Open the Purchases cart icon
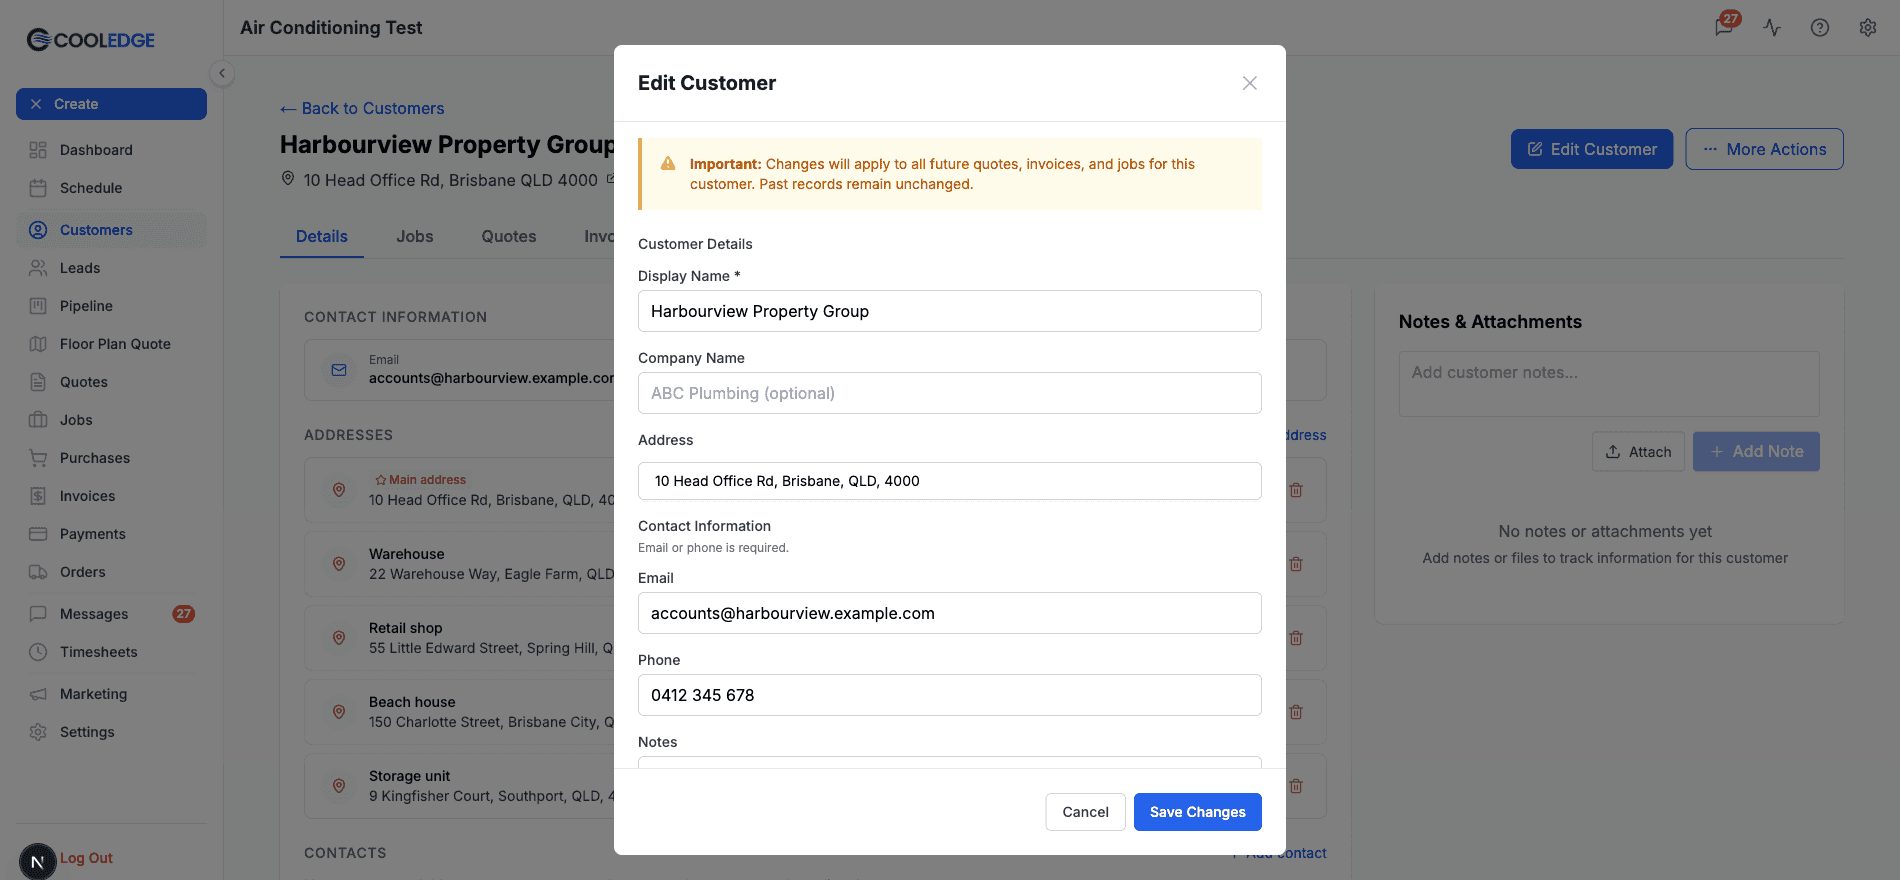The height and width of the screenshot is (880, 1900). [x=38, y=458]
